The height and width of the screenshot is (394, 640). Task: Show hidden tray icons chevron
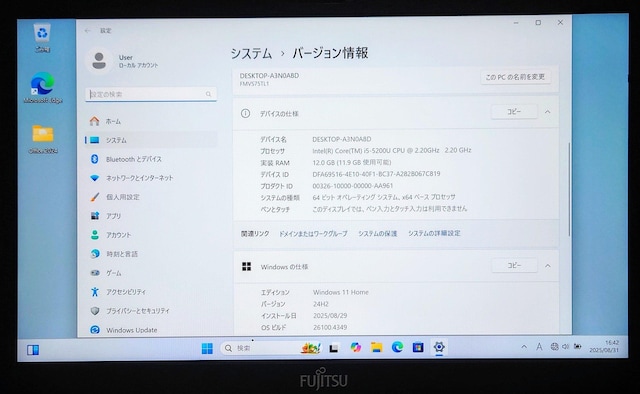pos(524,347)
